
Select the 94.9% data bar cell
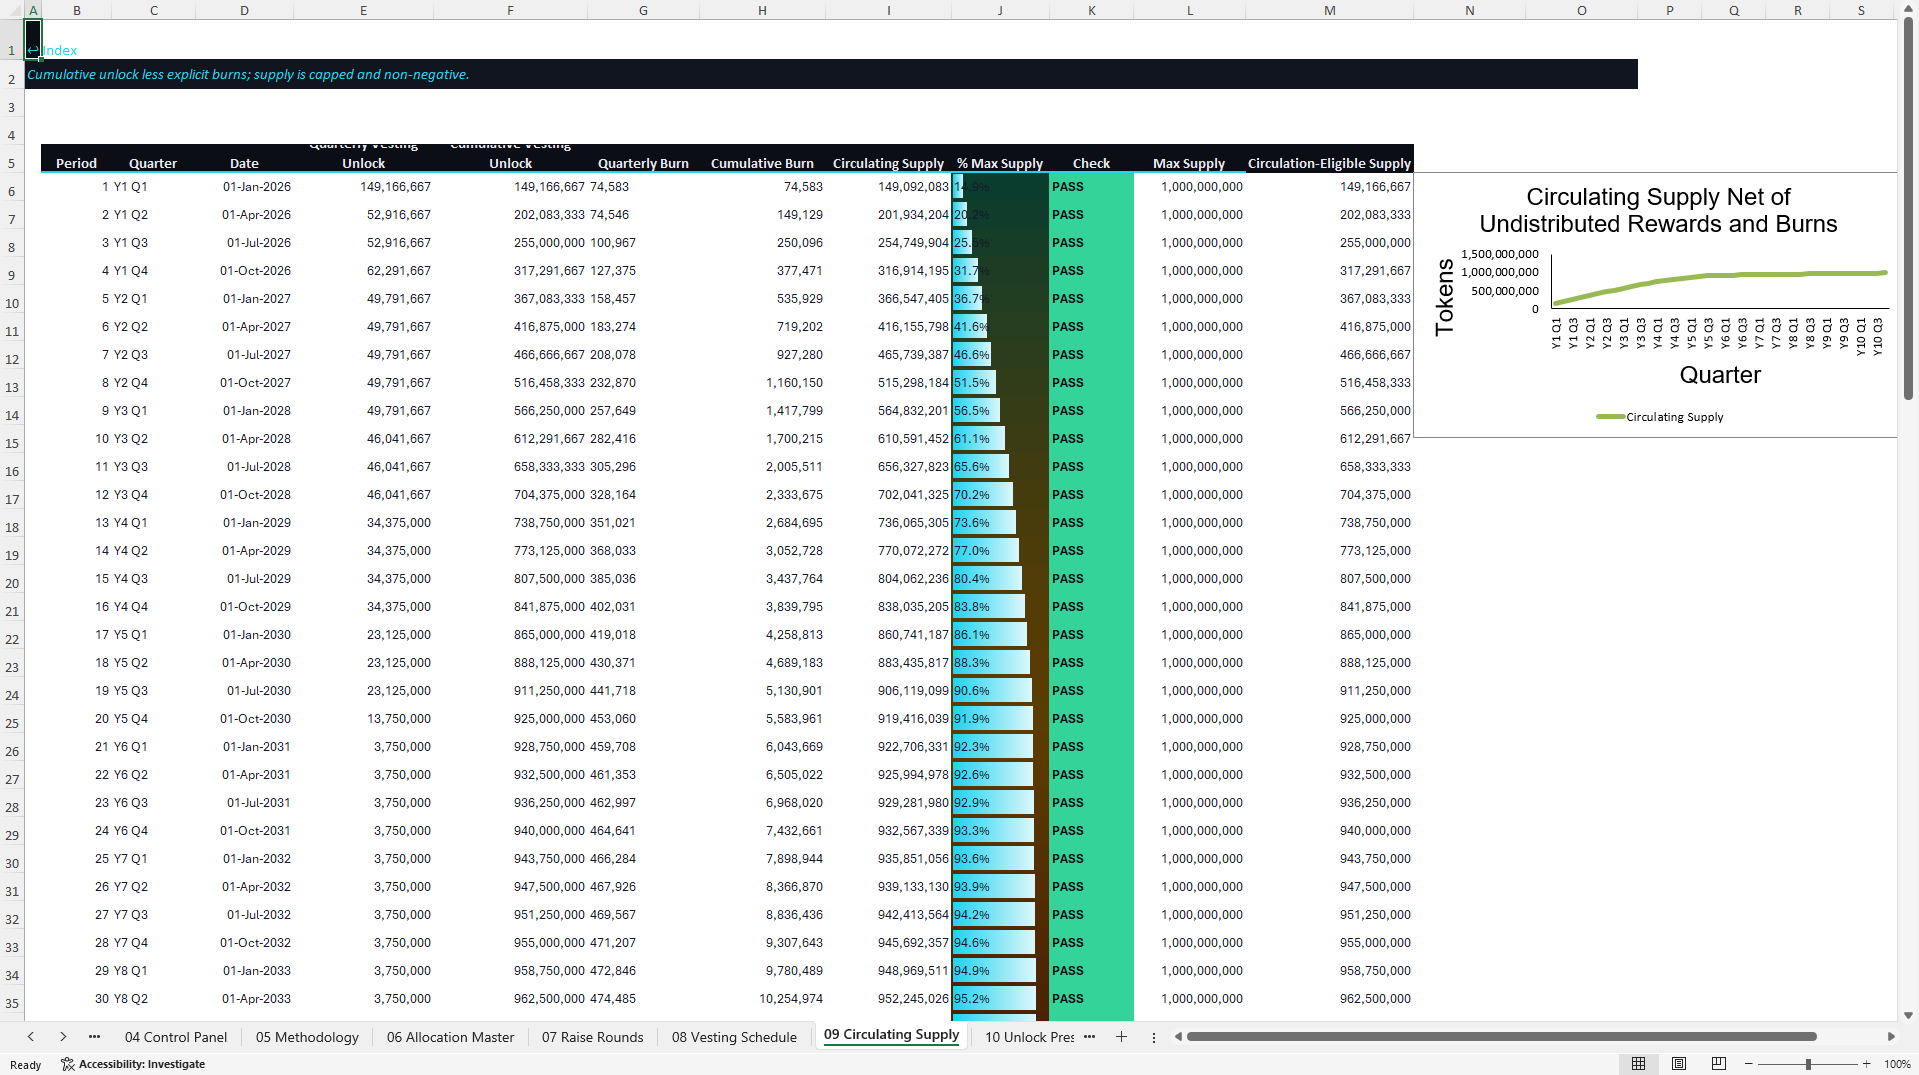click(x=1000, y=971)
